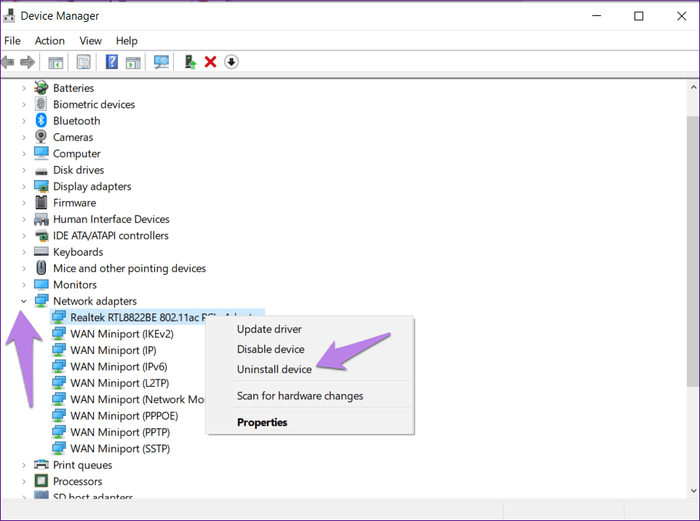The height and width of the screenshot is (521, 700).
Task: Click the Bluetooth category icon
Action: point(41,121)
